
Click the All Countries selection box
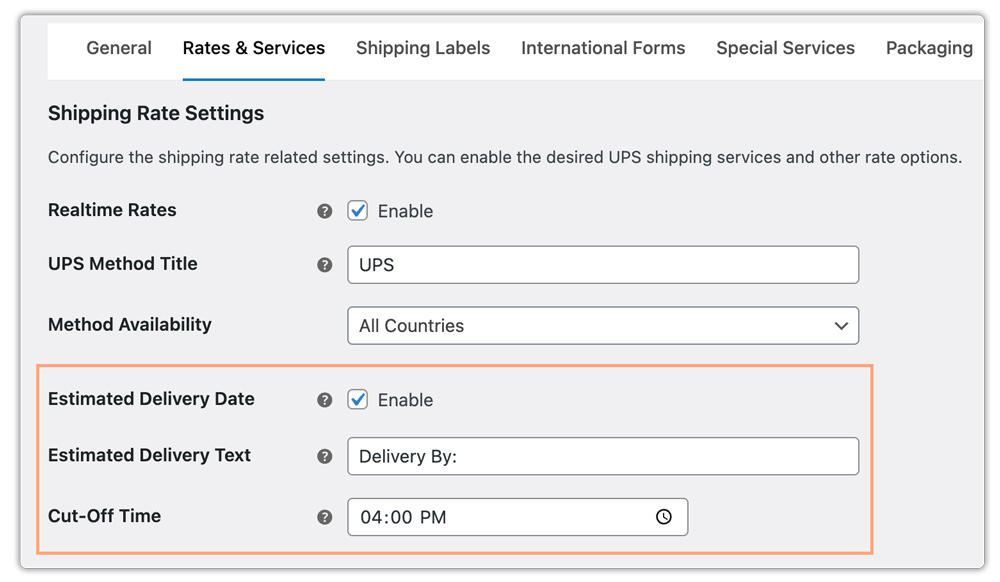603,325
